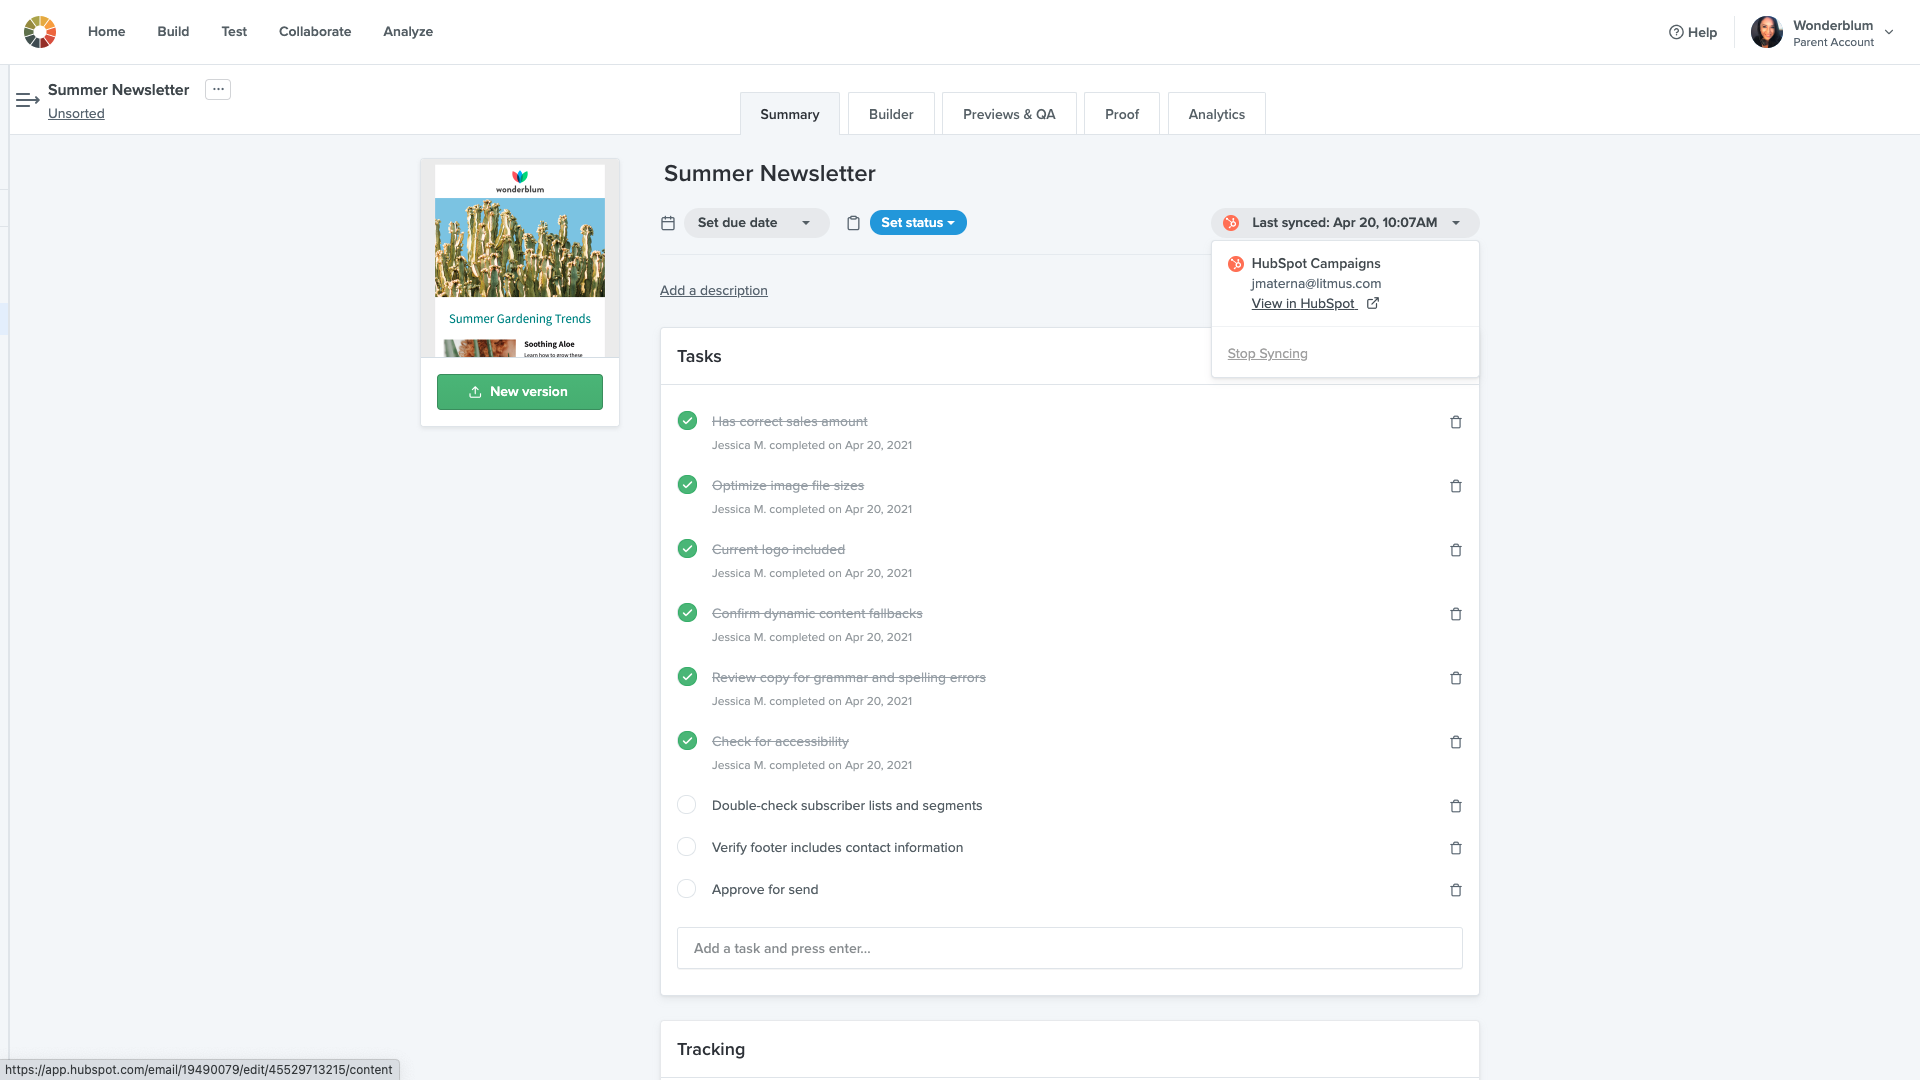Mark Verify footer contact information task complete
Image resolution: width=1920 pixels, height=1080 pixels.
(687, 847)
